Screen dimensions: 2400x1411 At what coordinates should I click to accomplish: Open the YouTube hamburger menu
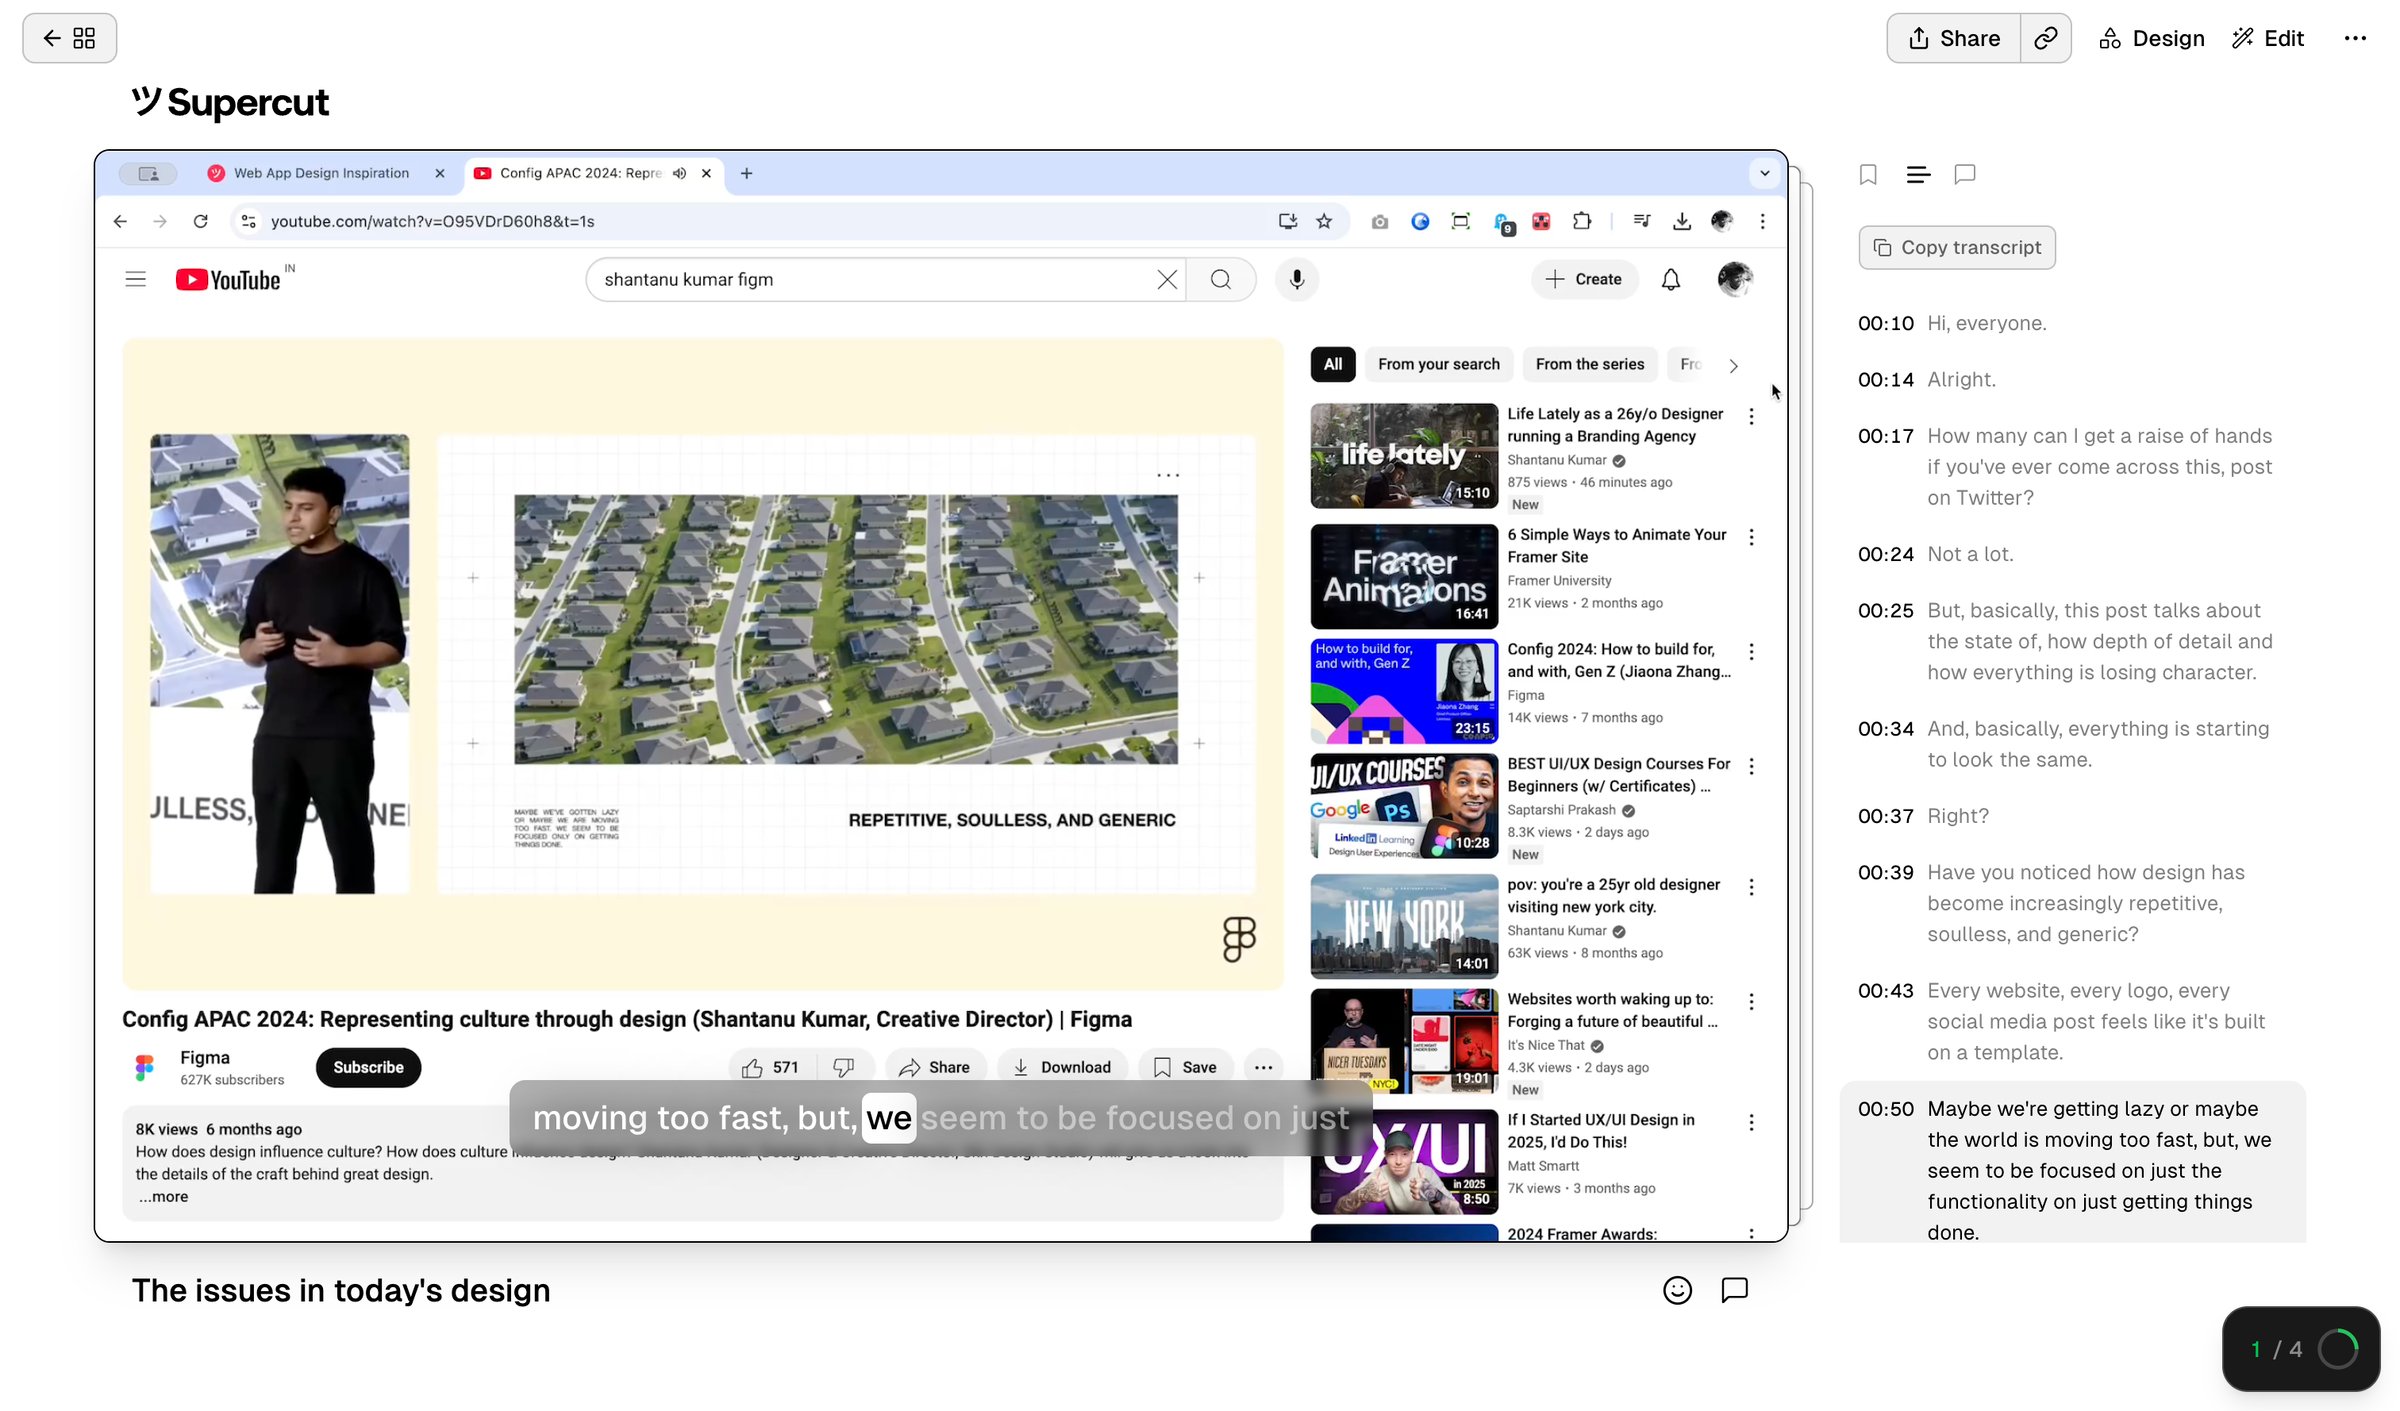click(136, 279)
